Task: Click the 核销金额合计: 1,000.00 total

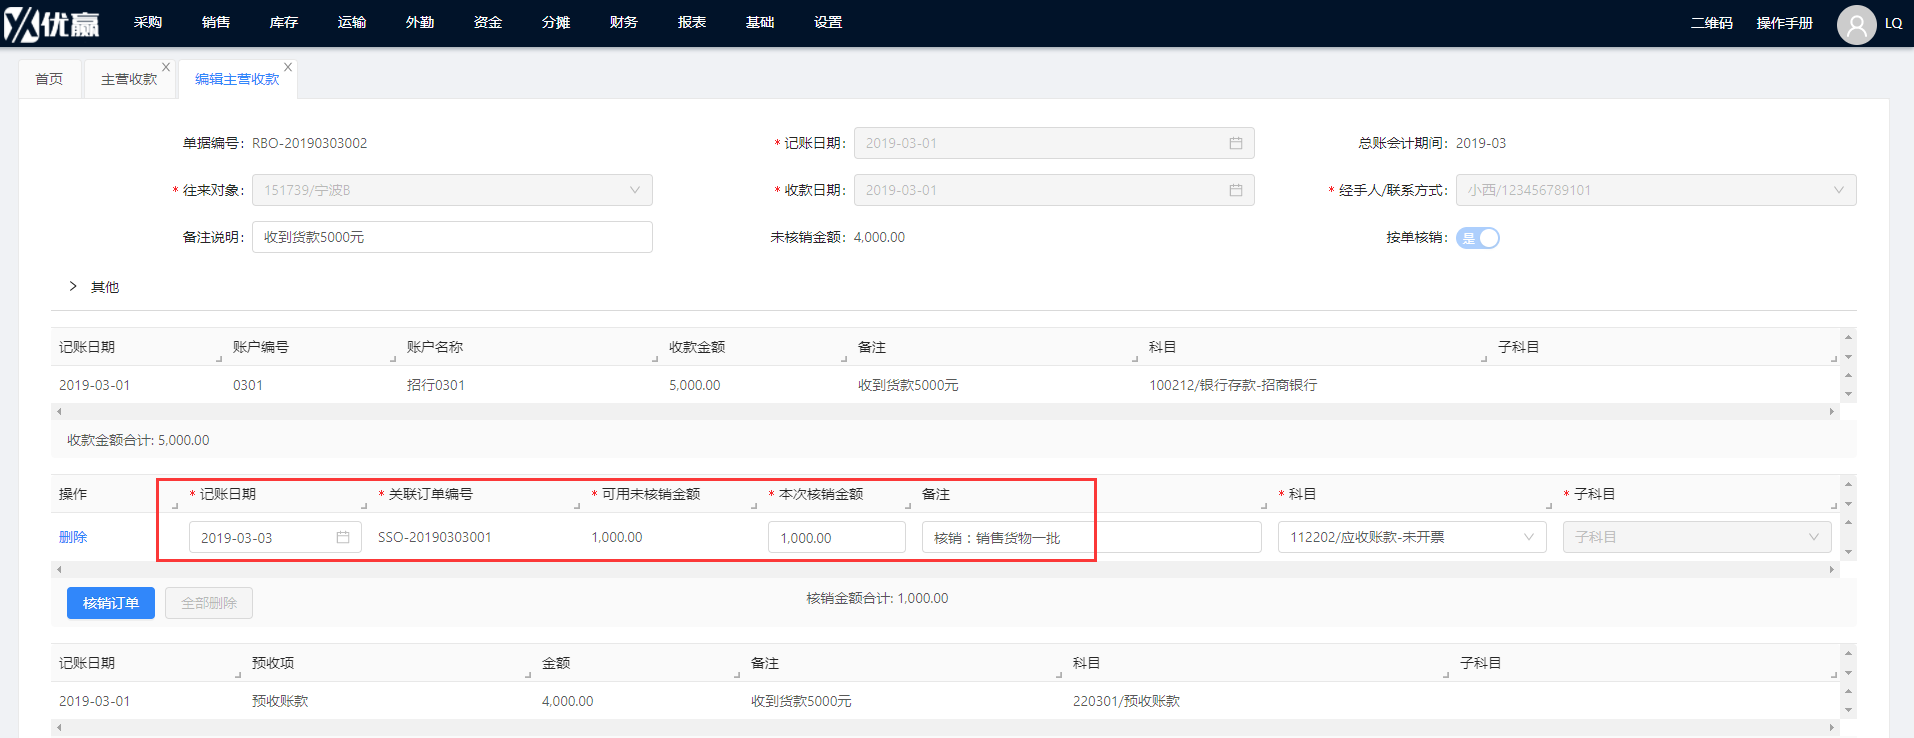Action: tap(878, 598)
